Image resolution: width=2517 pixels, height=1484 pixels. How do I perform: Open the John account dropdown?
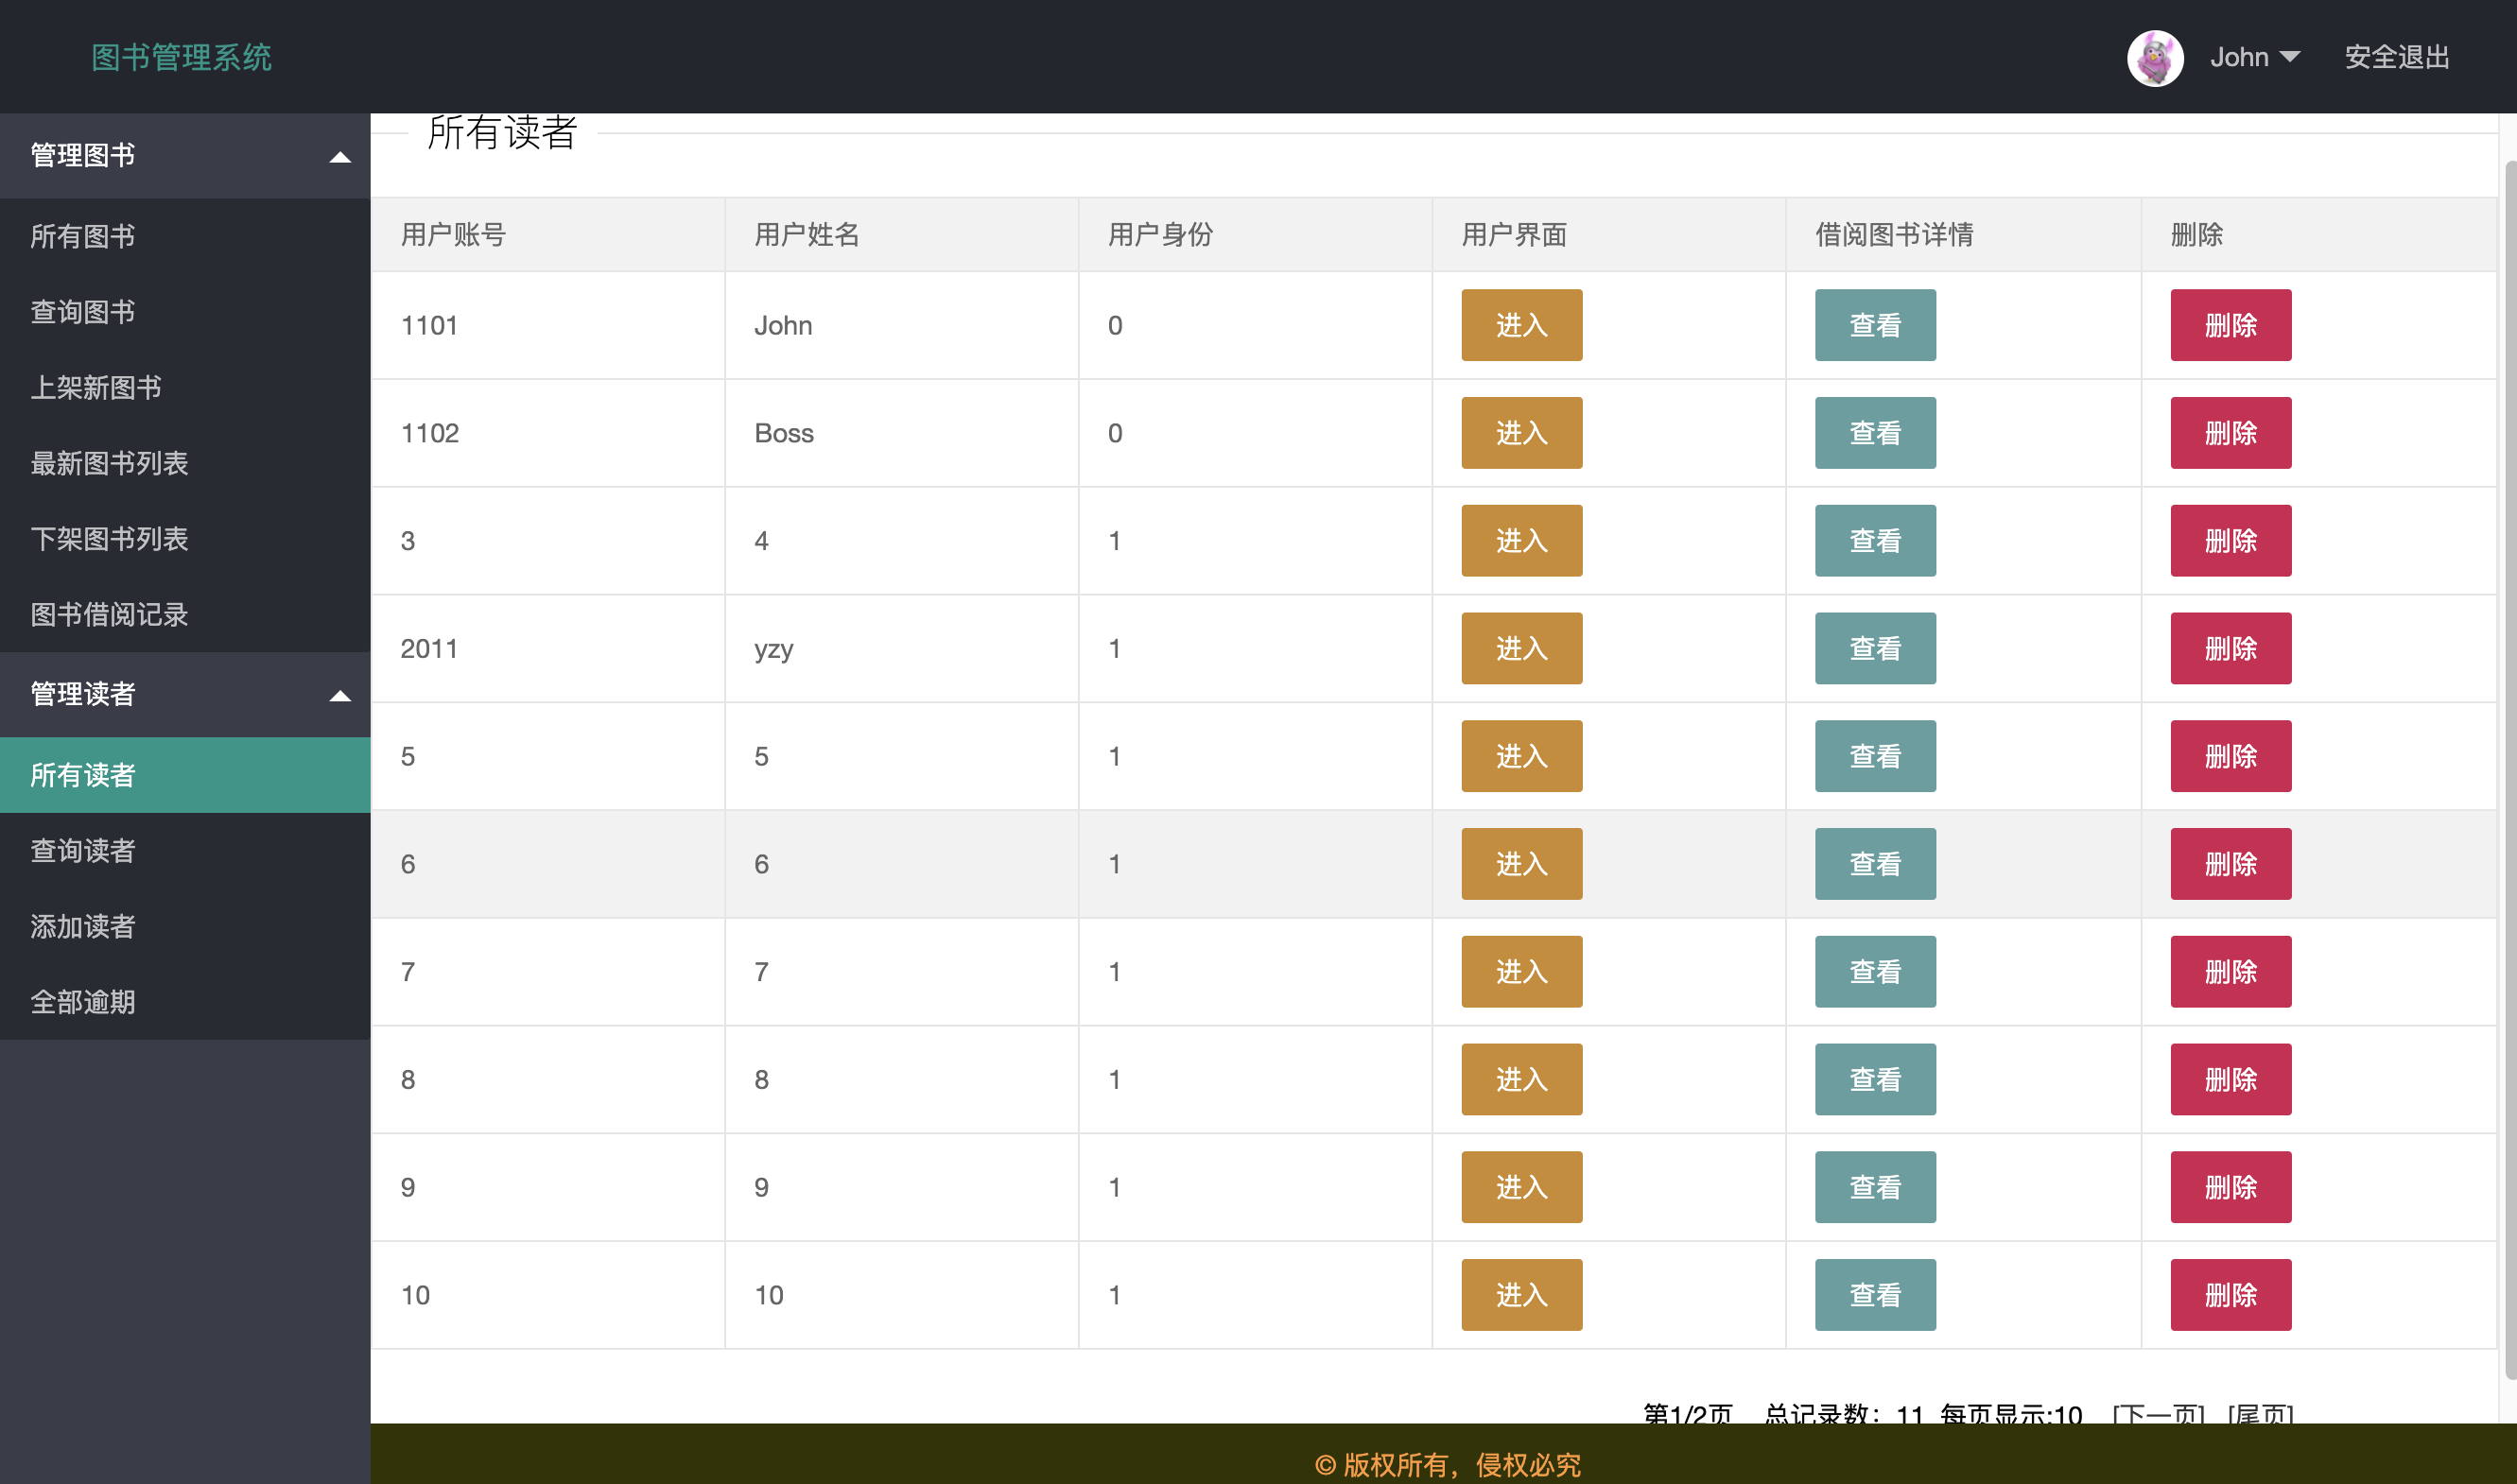[2254, 57]
